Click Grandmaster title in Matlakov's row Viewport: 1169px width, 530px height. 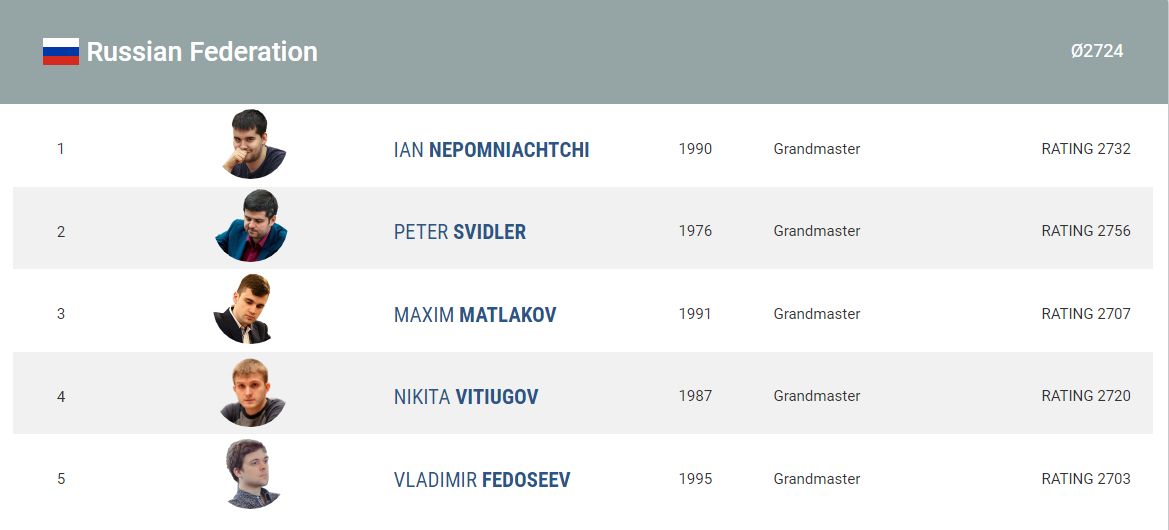[x=816, y=314]
